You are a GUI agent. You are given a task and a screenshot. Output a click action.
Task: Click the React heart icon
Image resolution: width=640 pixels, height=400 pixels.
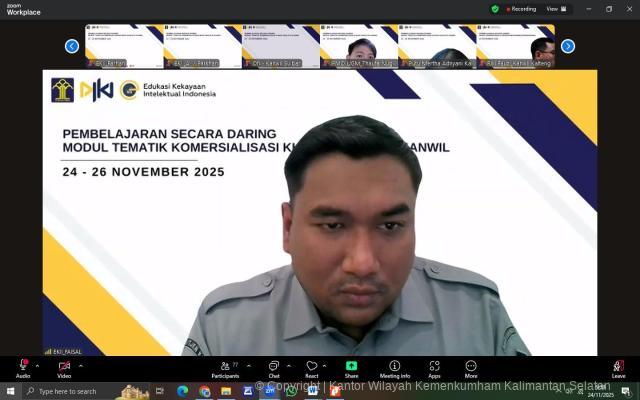click(312, 367)
